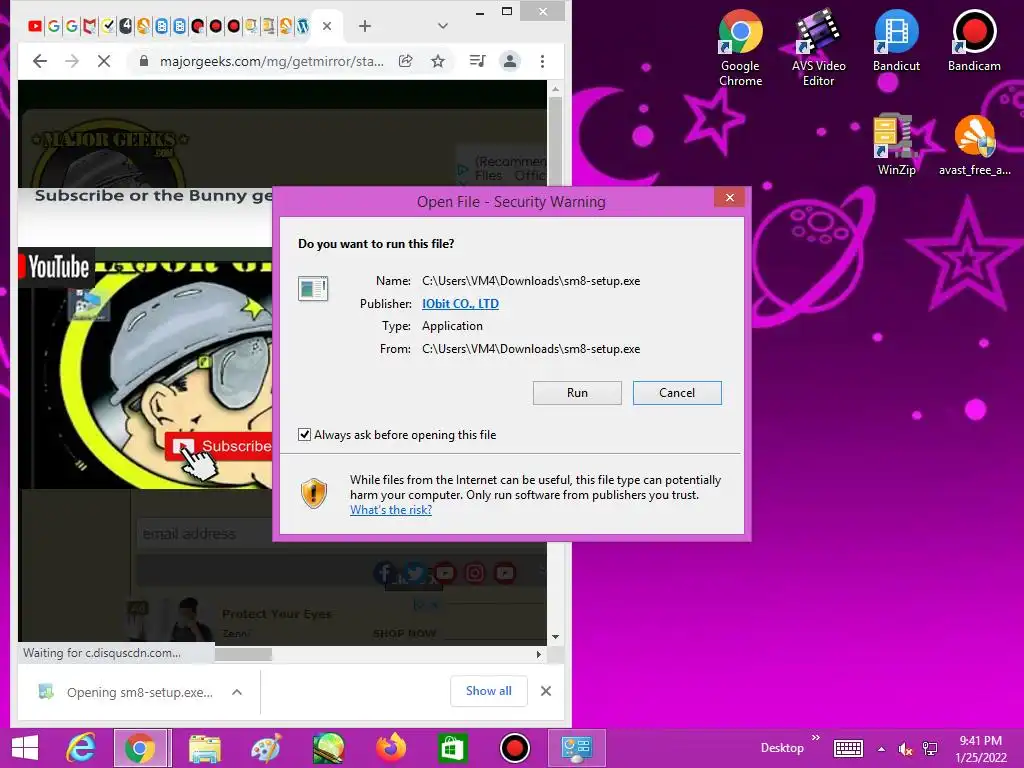
Task: Maximize the Chrome window
Action: click(507, 12)
